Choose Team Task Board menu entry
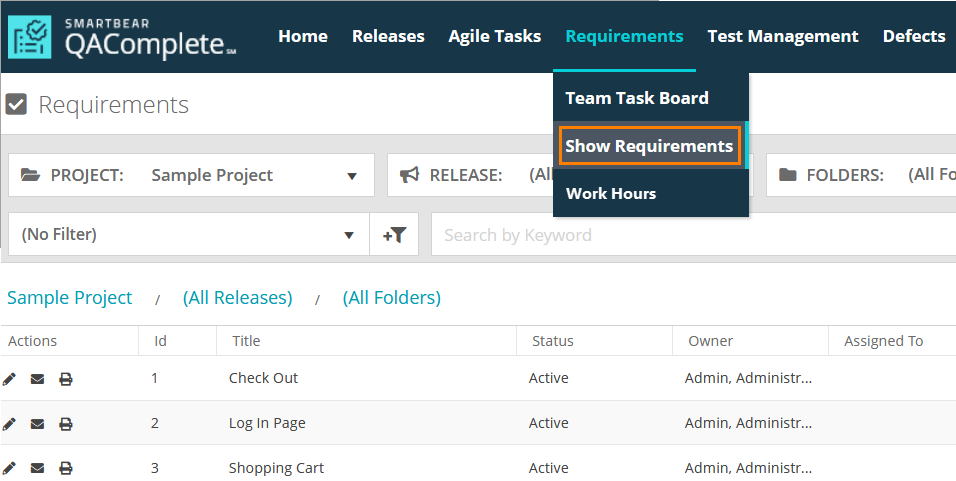The width and height of the screenshot is (956, 481). click(x=637, y=98)
